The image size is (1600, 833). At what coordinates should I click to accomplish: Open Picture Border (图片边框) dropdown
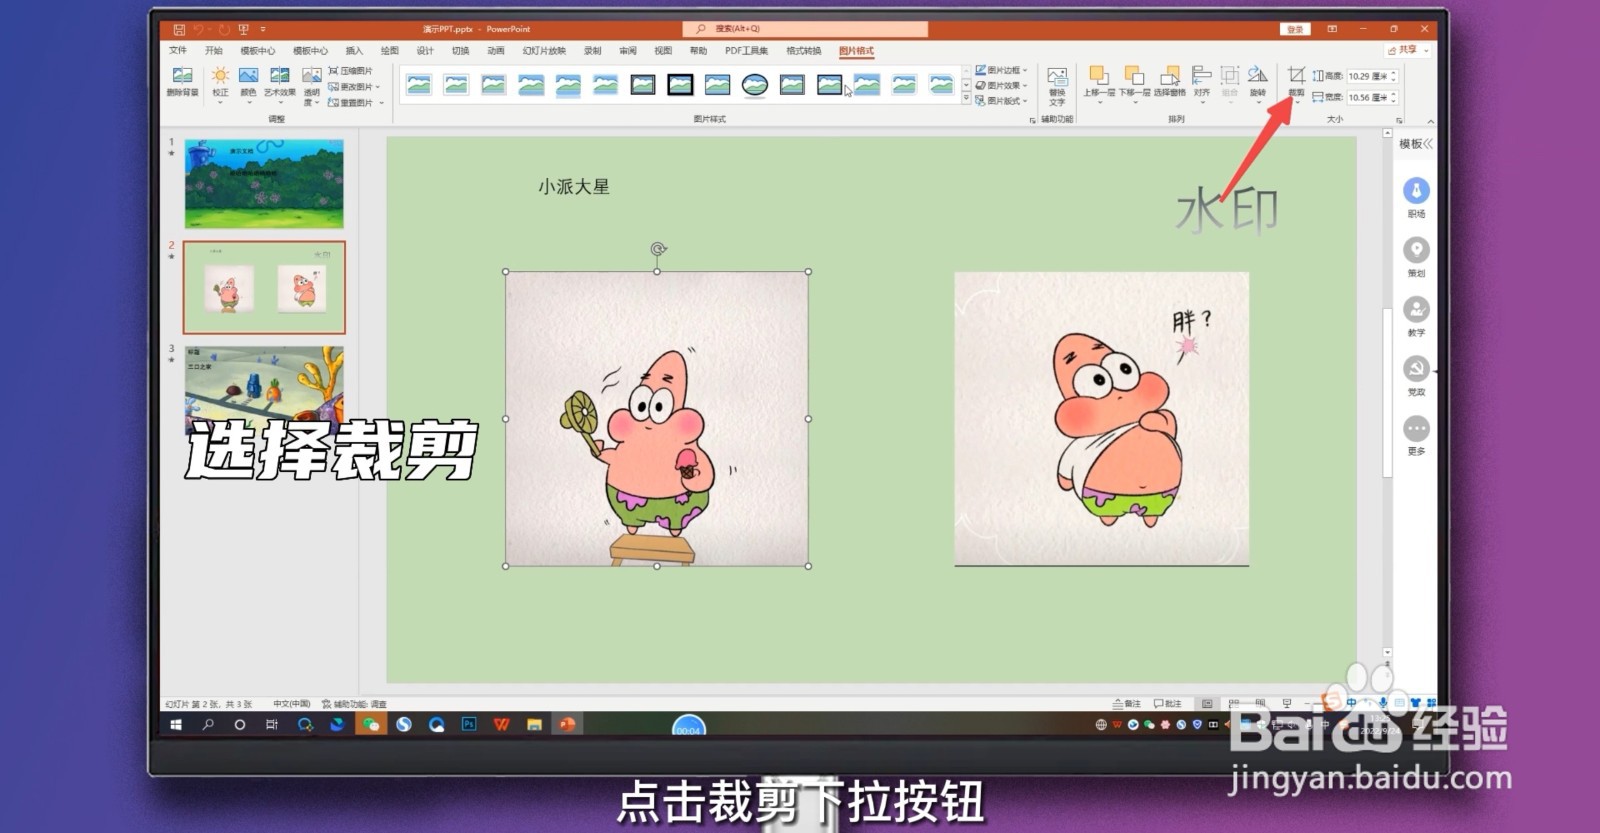1001,71
